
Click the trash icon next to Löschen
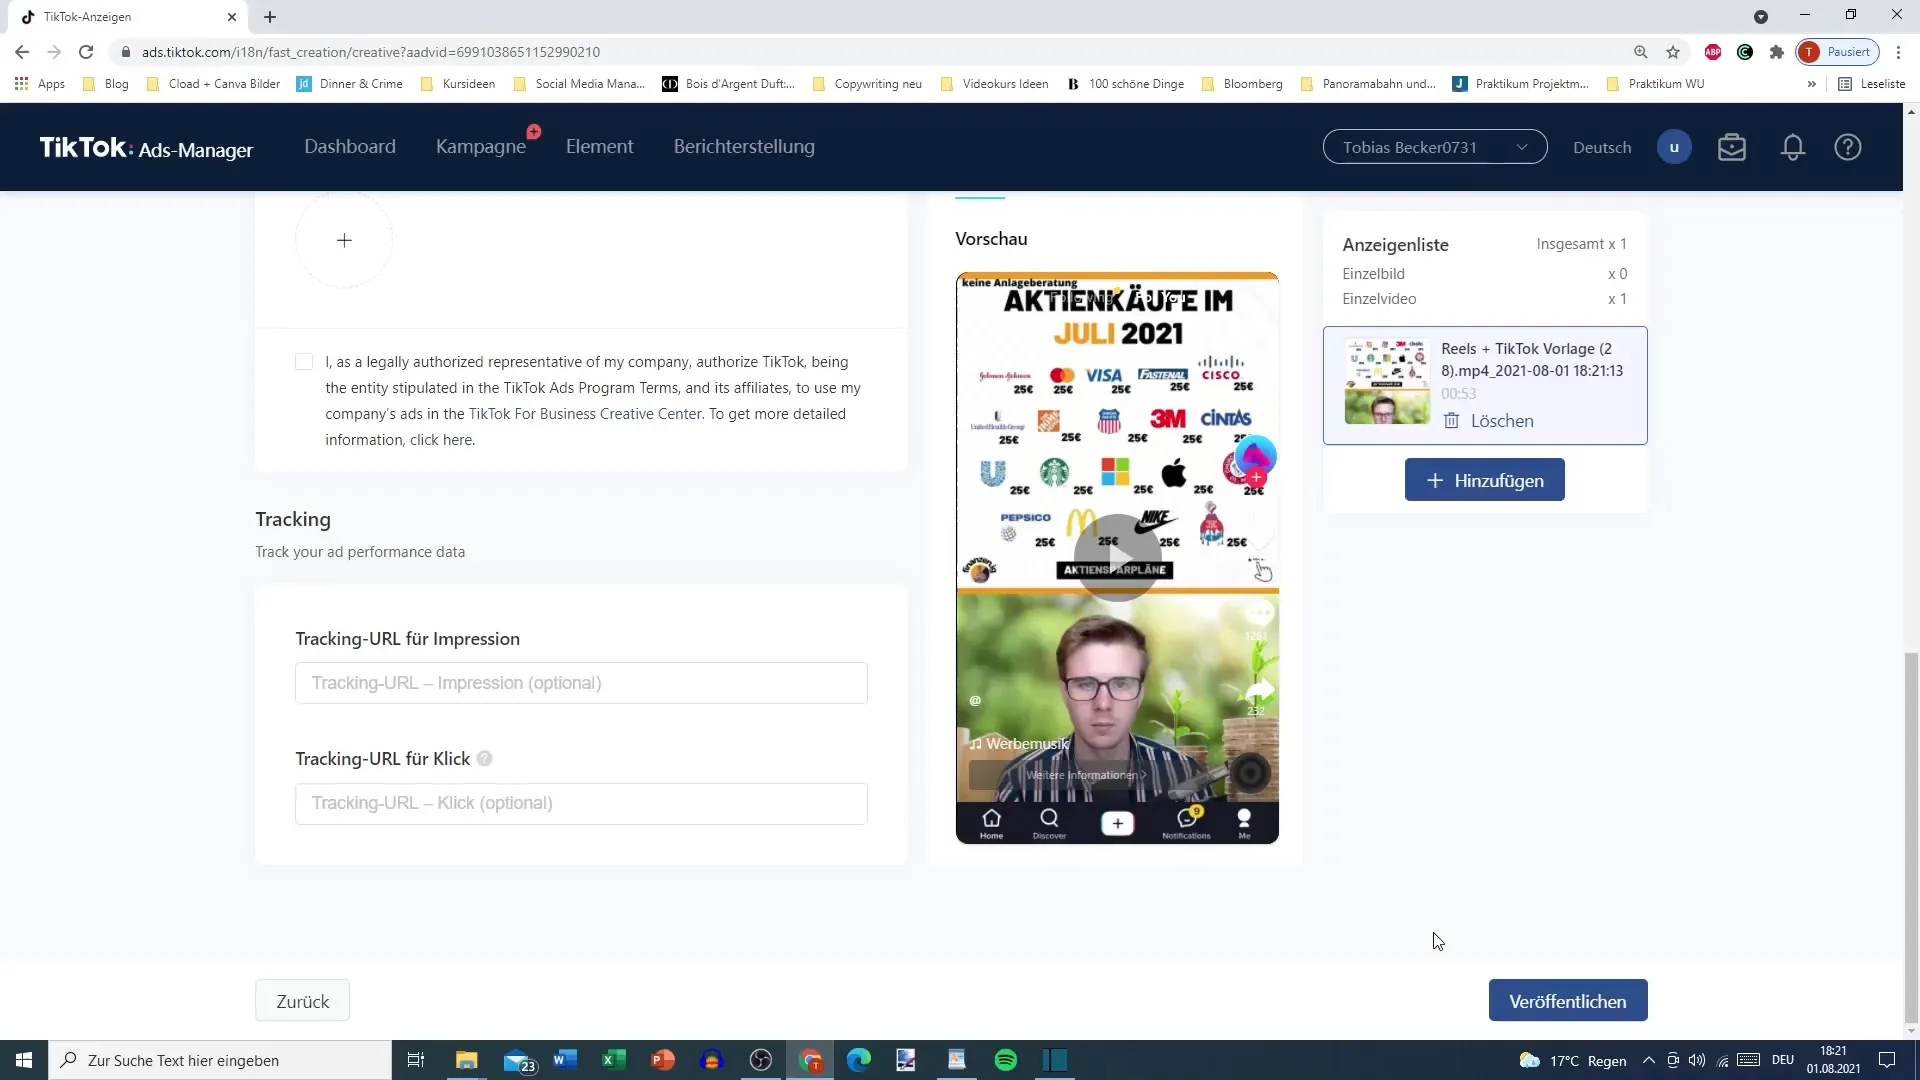click(1452, 421)
